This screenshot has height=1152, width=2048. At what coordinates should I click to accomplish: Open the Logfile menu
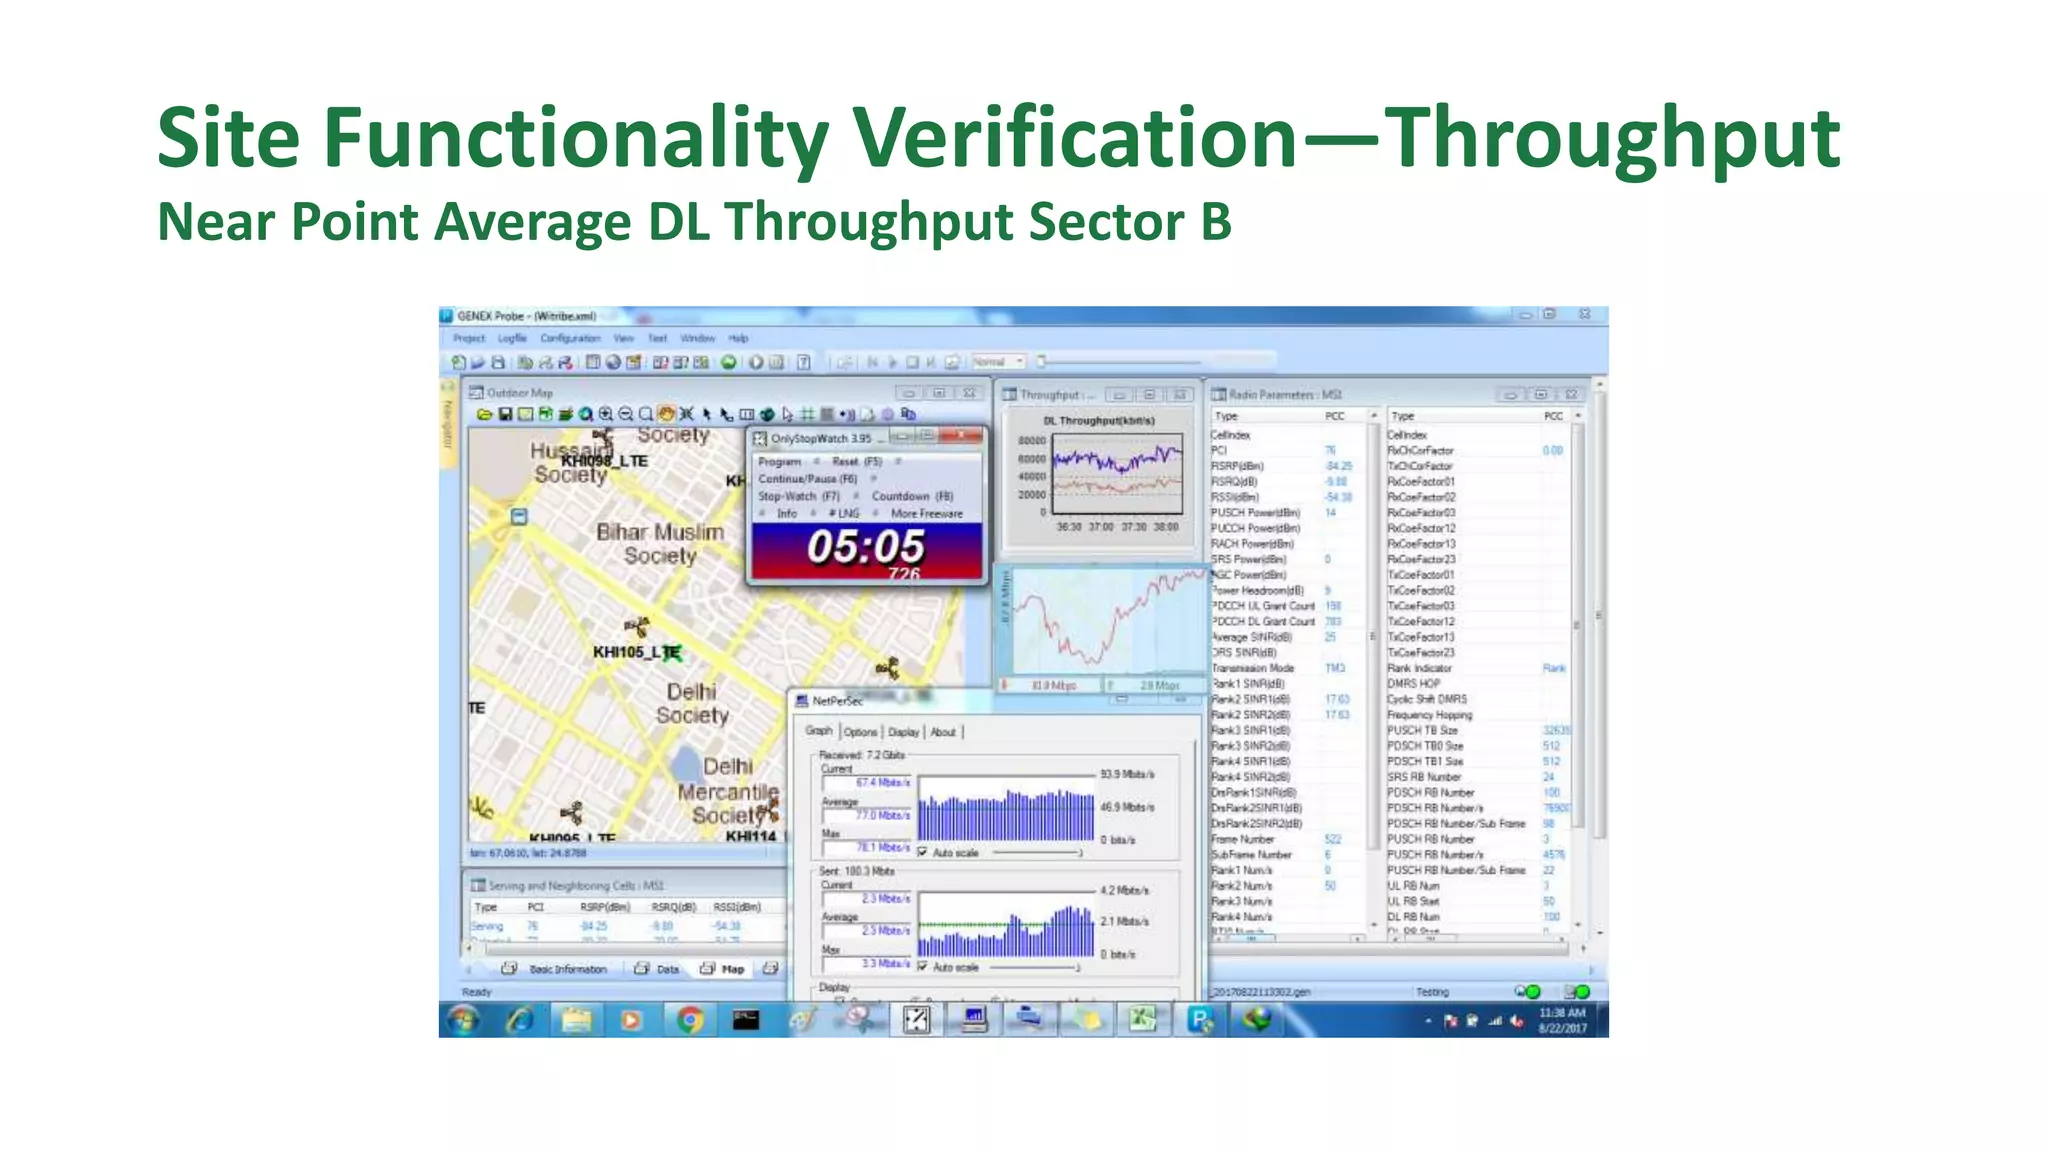pyautogui.click(x=512, y=338)
